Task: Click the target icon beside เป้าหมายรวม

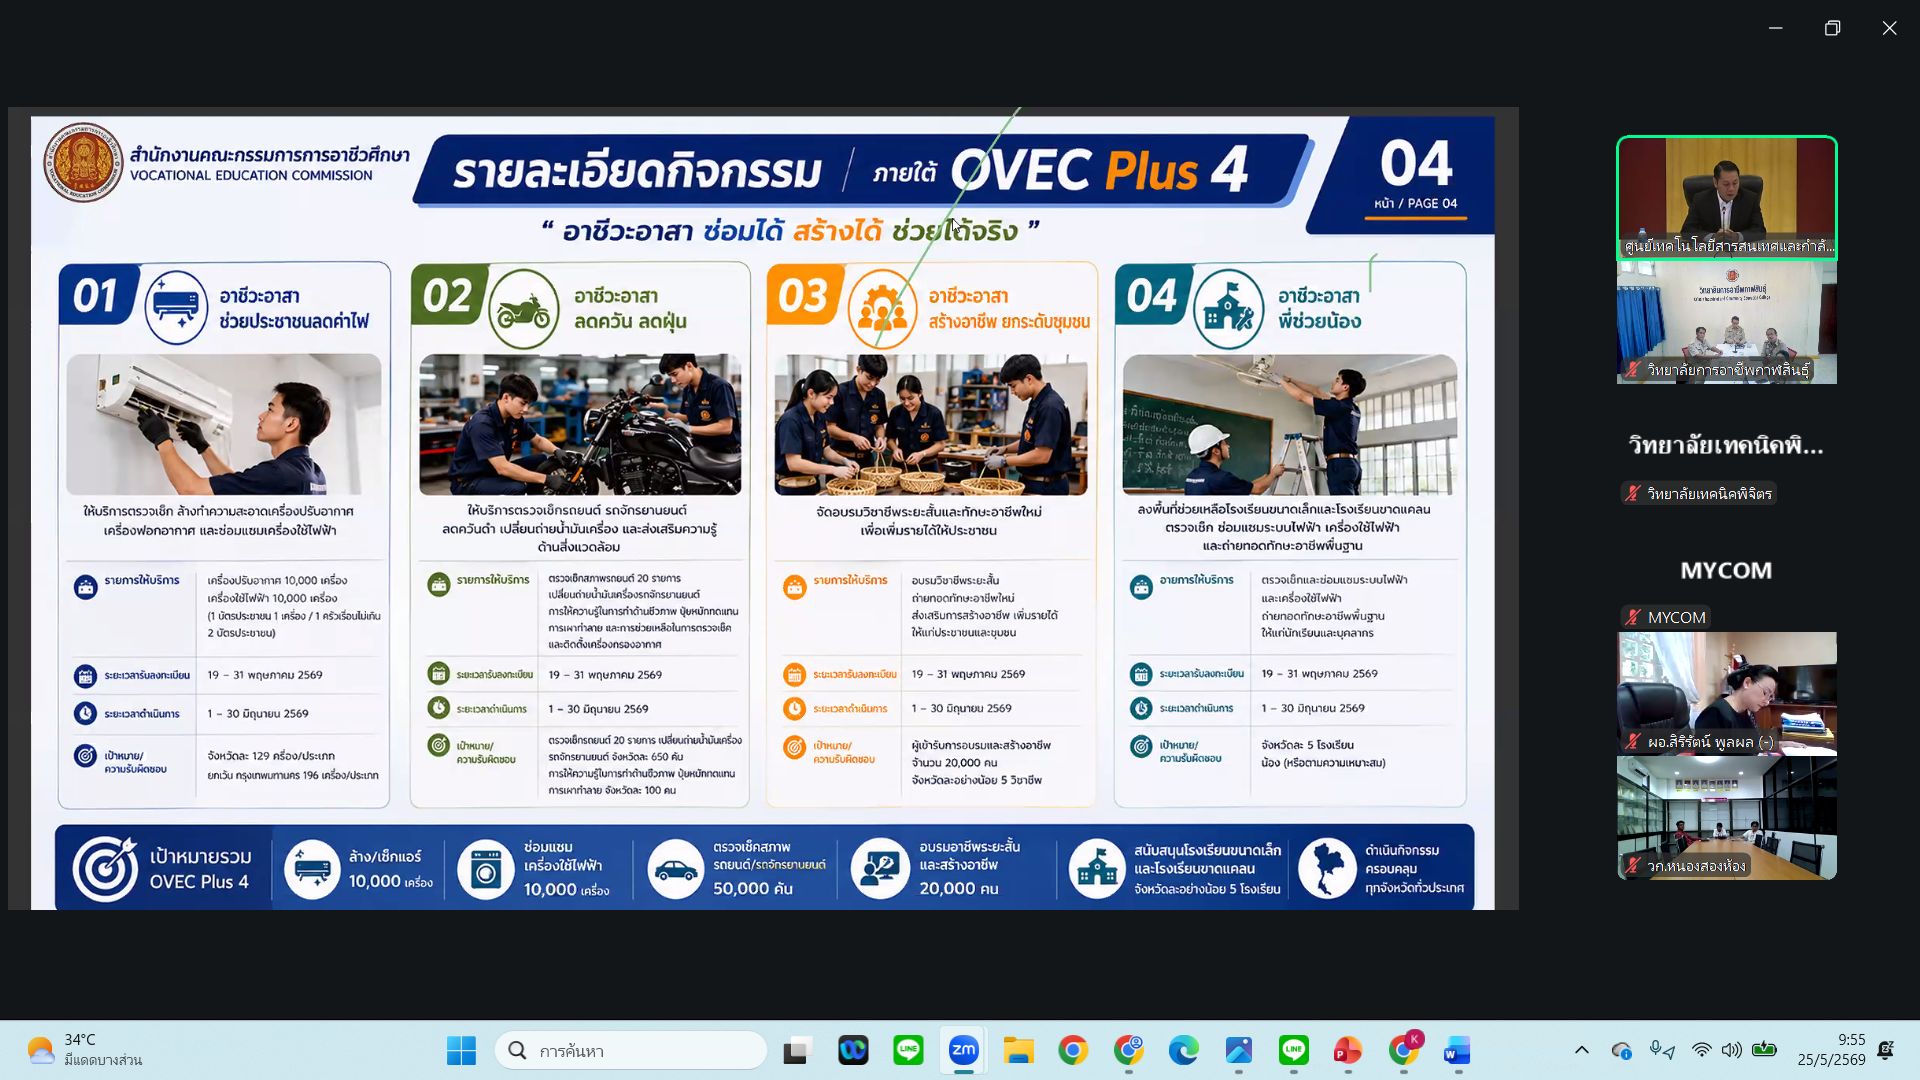Action: (x=105, y=868)
